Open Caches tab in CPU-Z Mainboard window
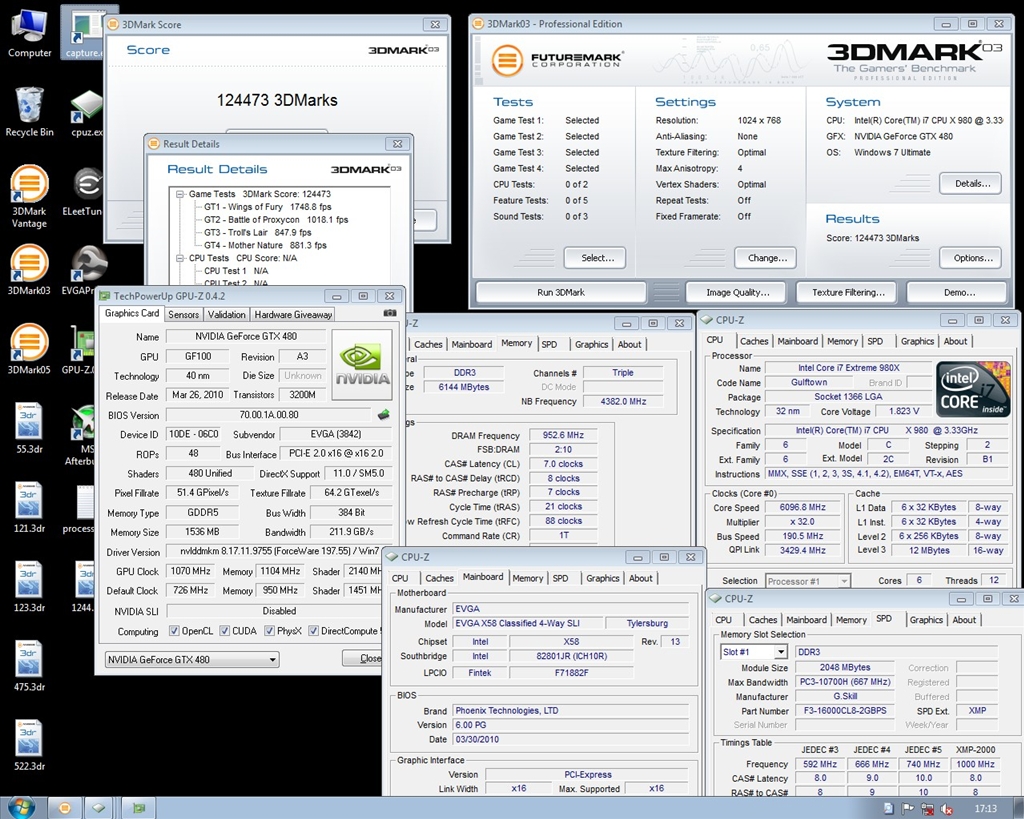1024x819 pixels. coord(440,578)
